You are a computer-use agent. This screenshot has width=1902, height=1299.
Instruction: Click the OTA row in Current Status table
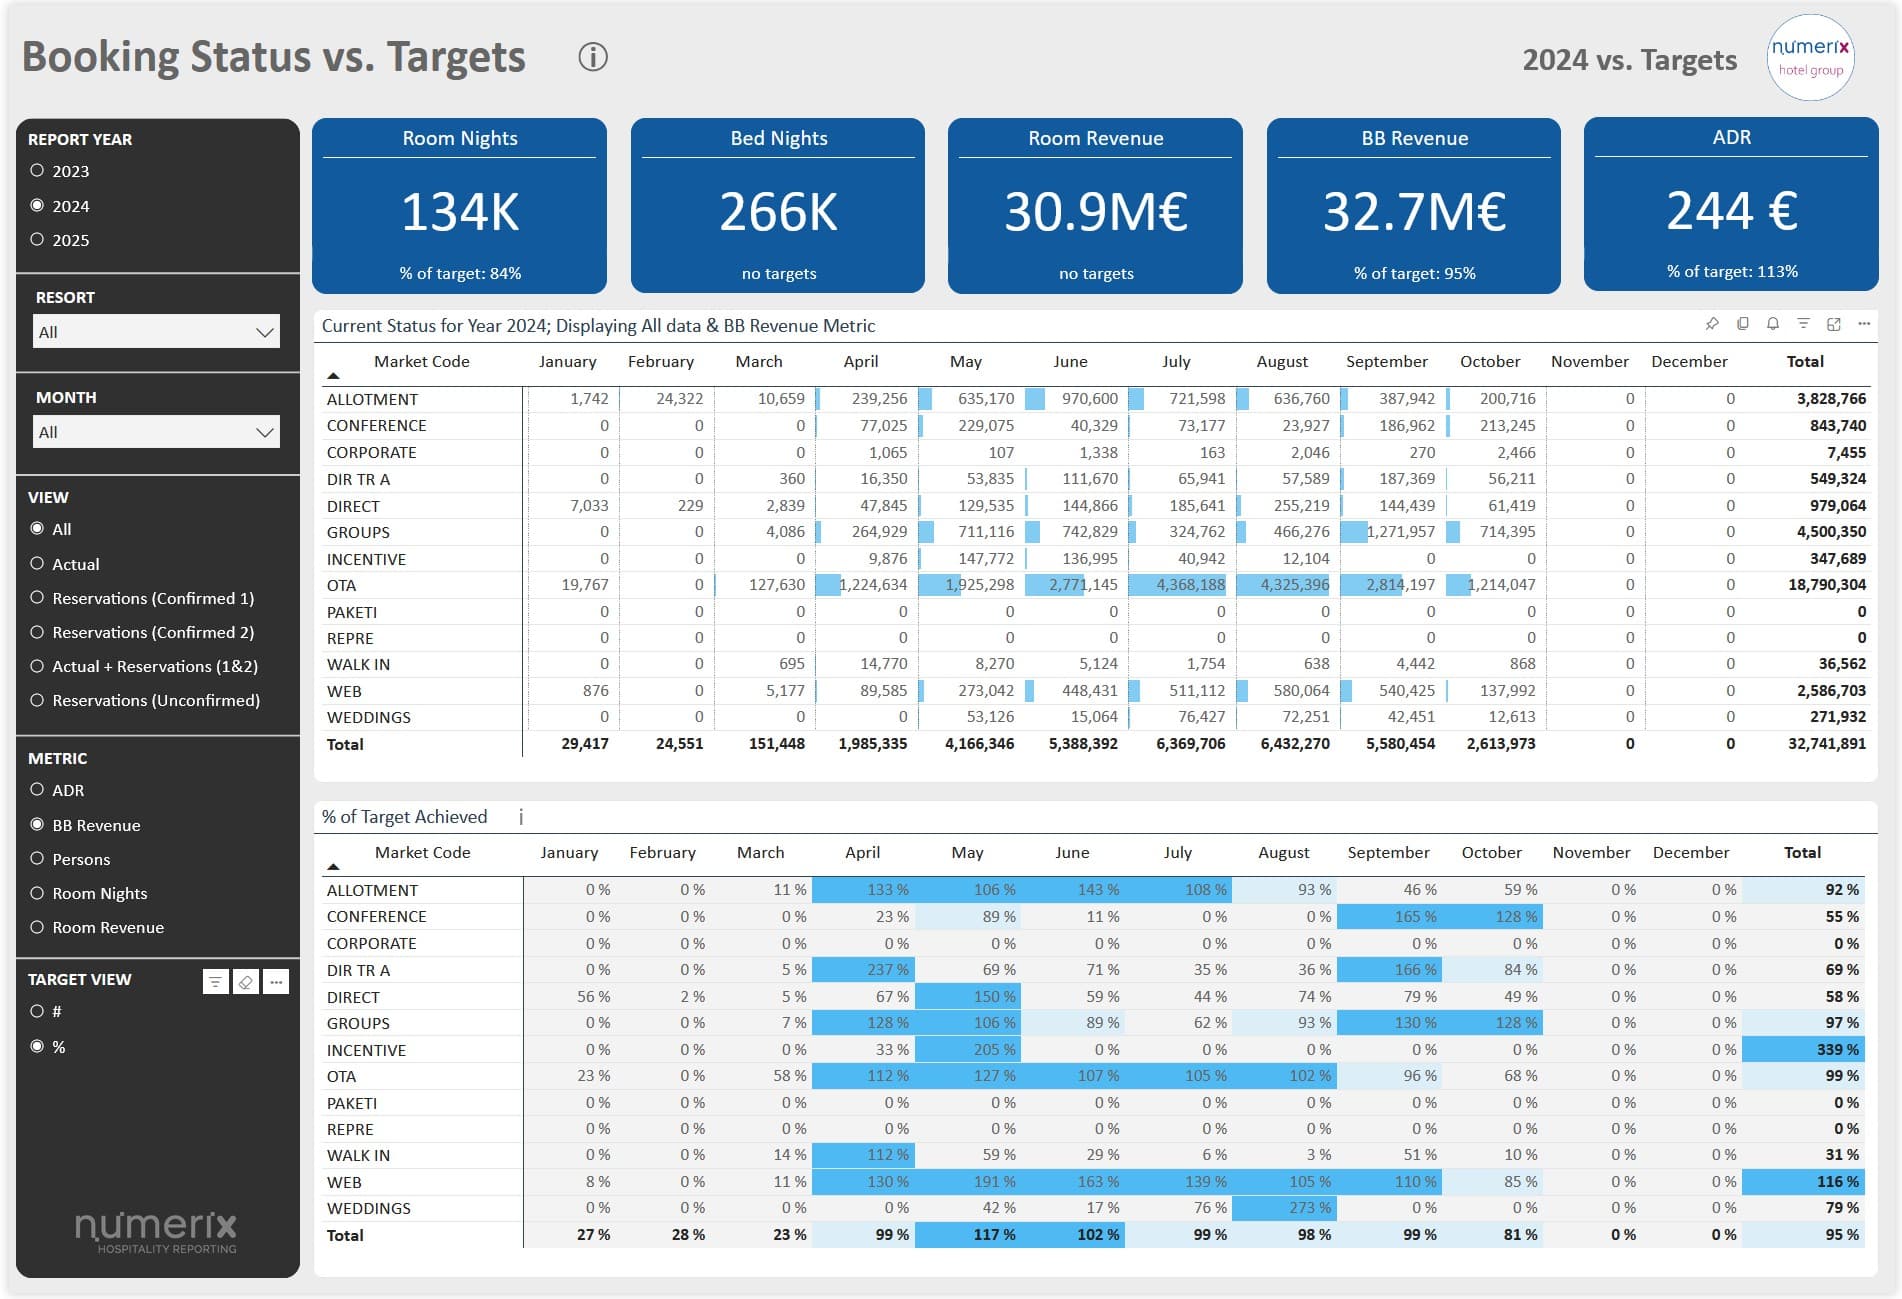coord(1095,585)
